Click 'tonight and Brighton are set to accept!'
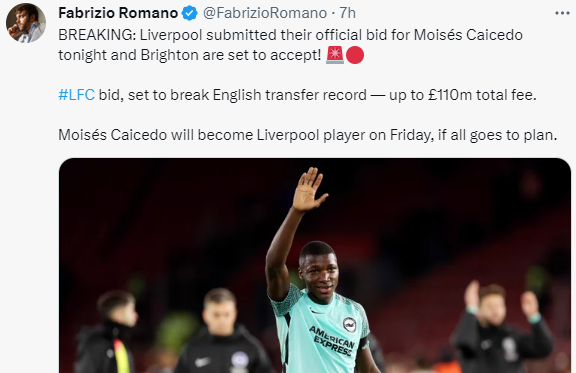576x373 pixels. coord(190,55)
